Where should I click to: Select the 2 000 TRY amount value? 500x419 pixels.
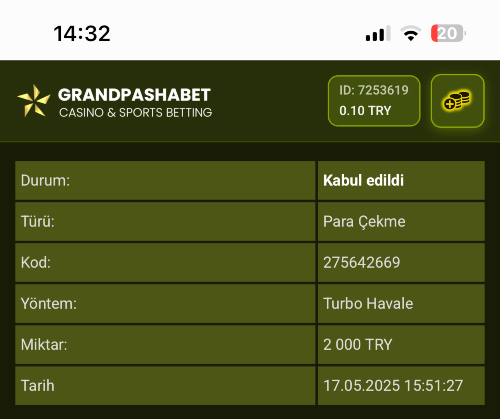pos(358,345)
